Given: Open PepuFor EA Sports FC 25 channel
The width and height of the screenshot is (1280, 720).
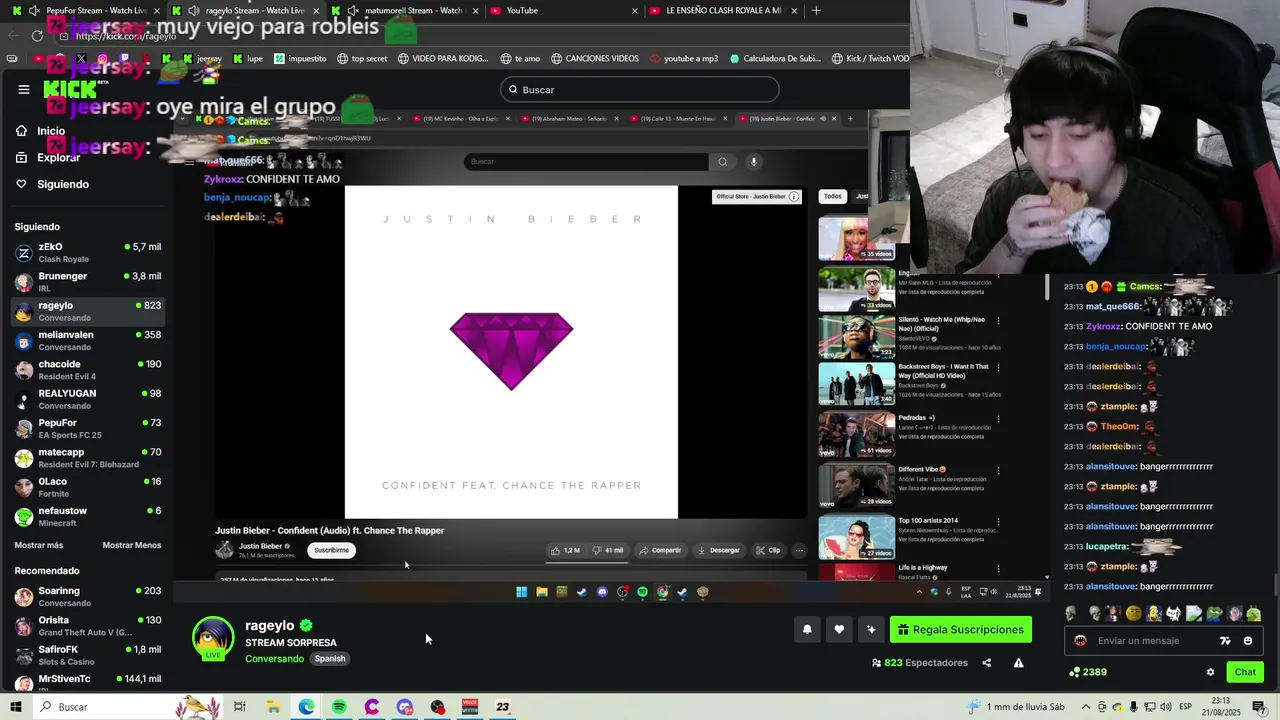Looking at the screenshot, I should (x=87, y=428).
